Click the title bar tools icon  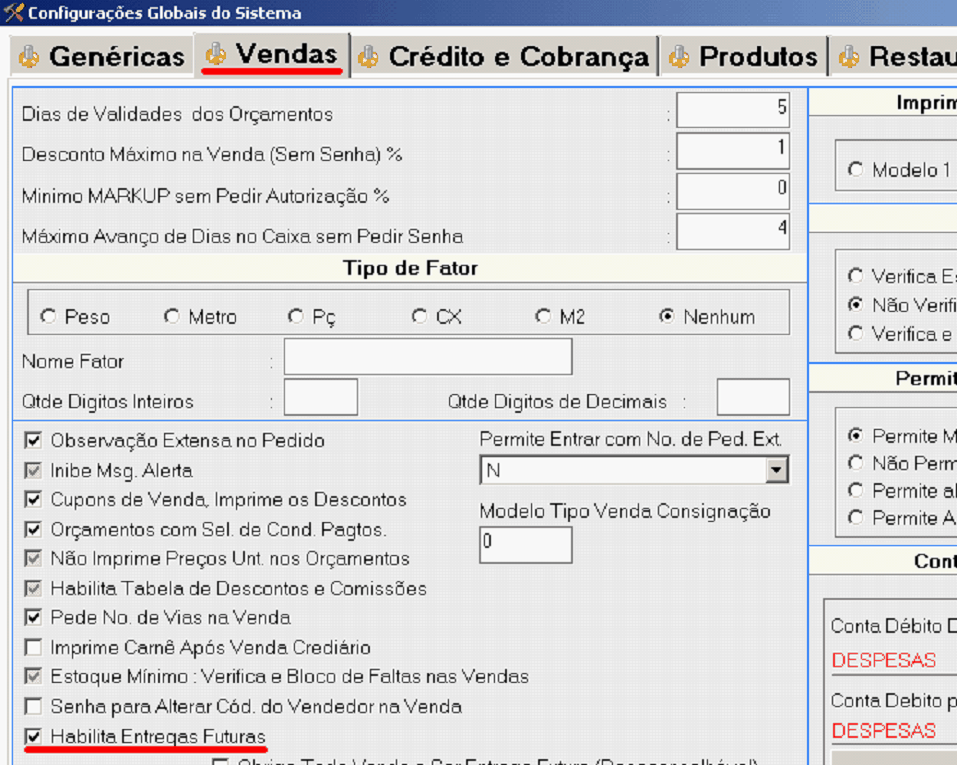pos(12,13)
